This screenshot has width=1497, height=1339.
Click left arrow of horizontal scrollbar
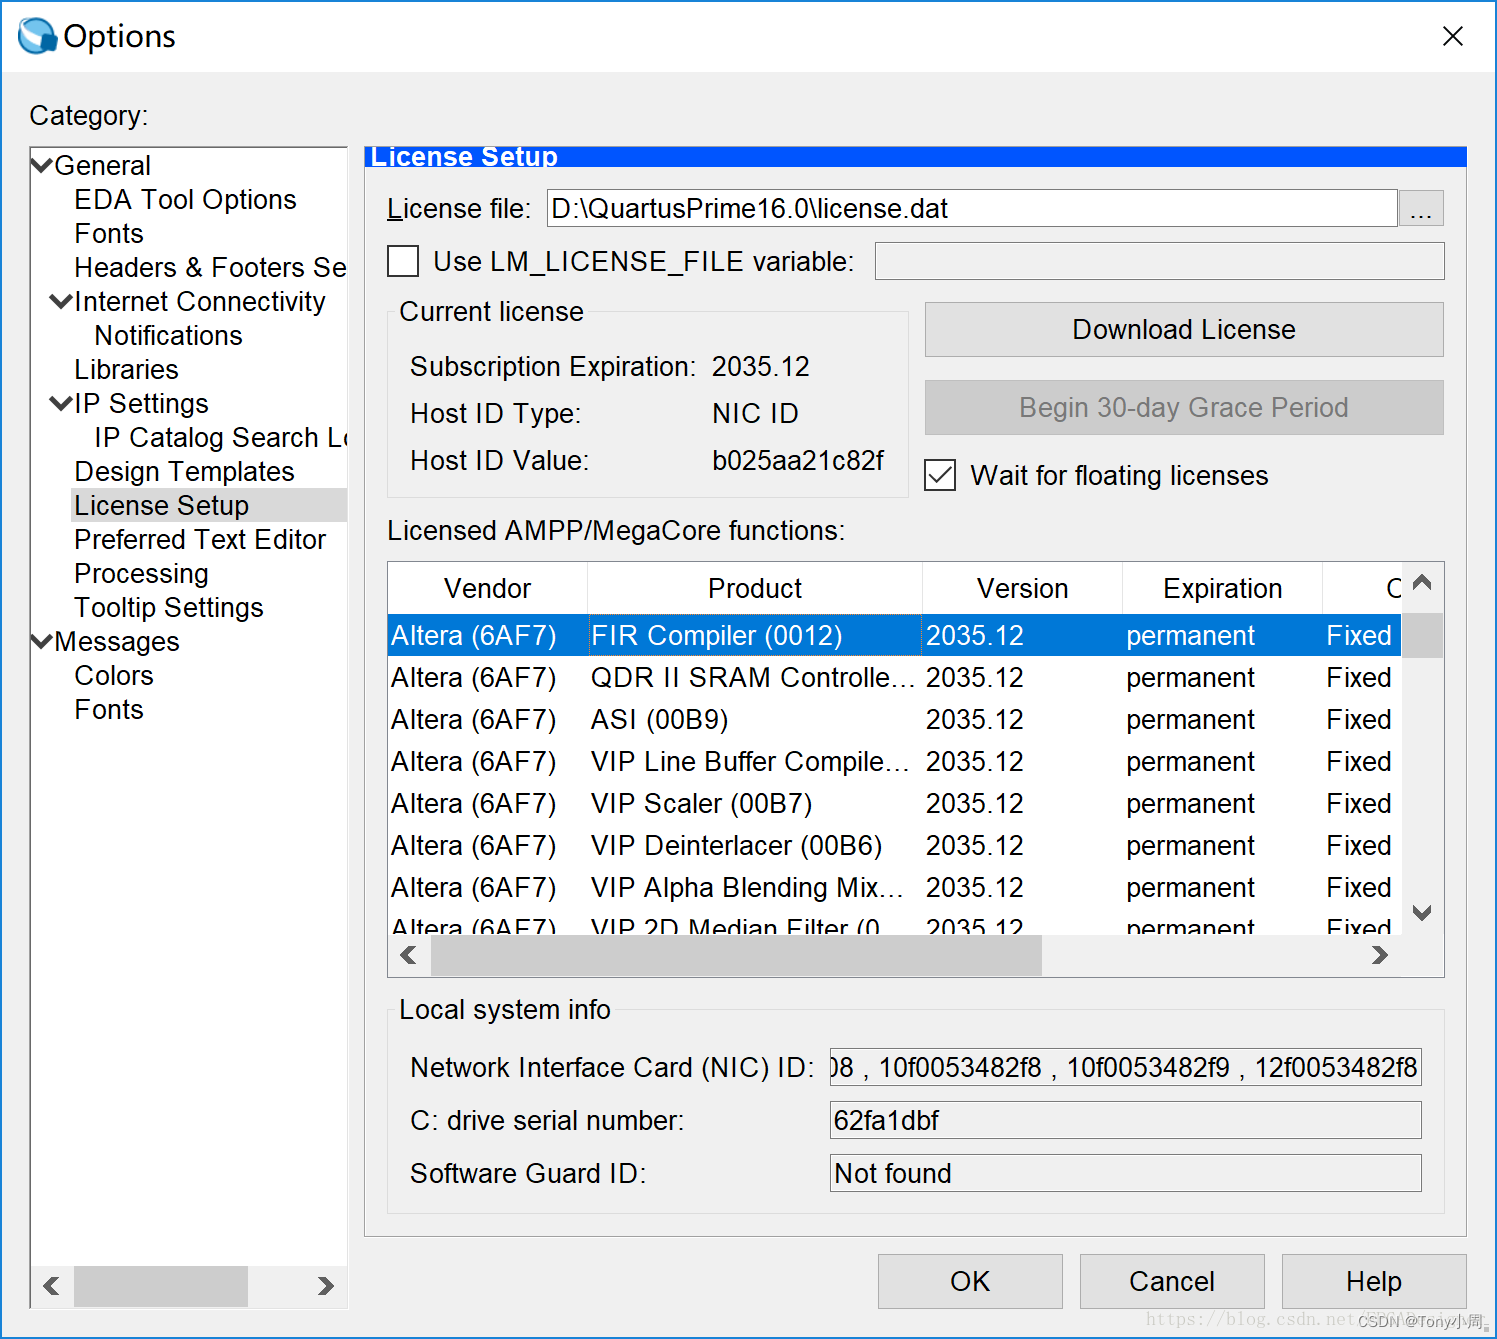(x=407, y=955)
